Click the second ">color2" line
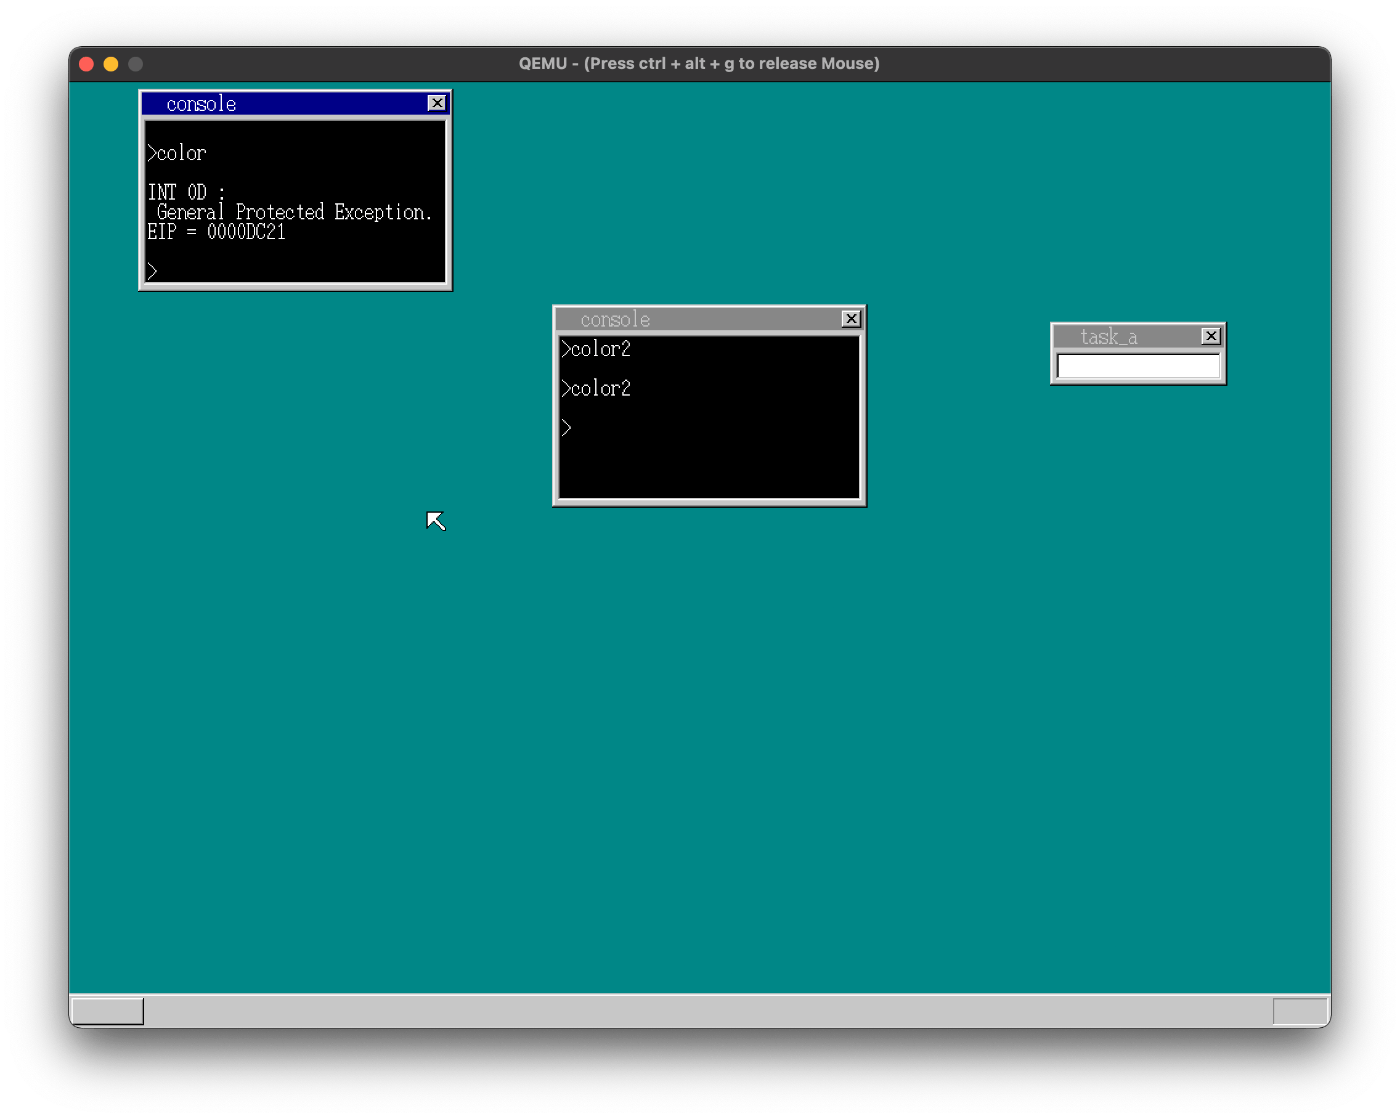The width and height of the screenshot is (1400, 1119). (596, 388)
